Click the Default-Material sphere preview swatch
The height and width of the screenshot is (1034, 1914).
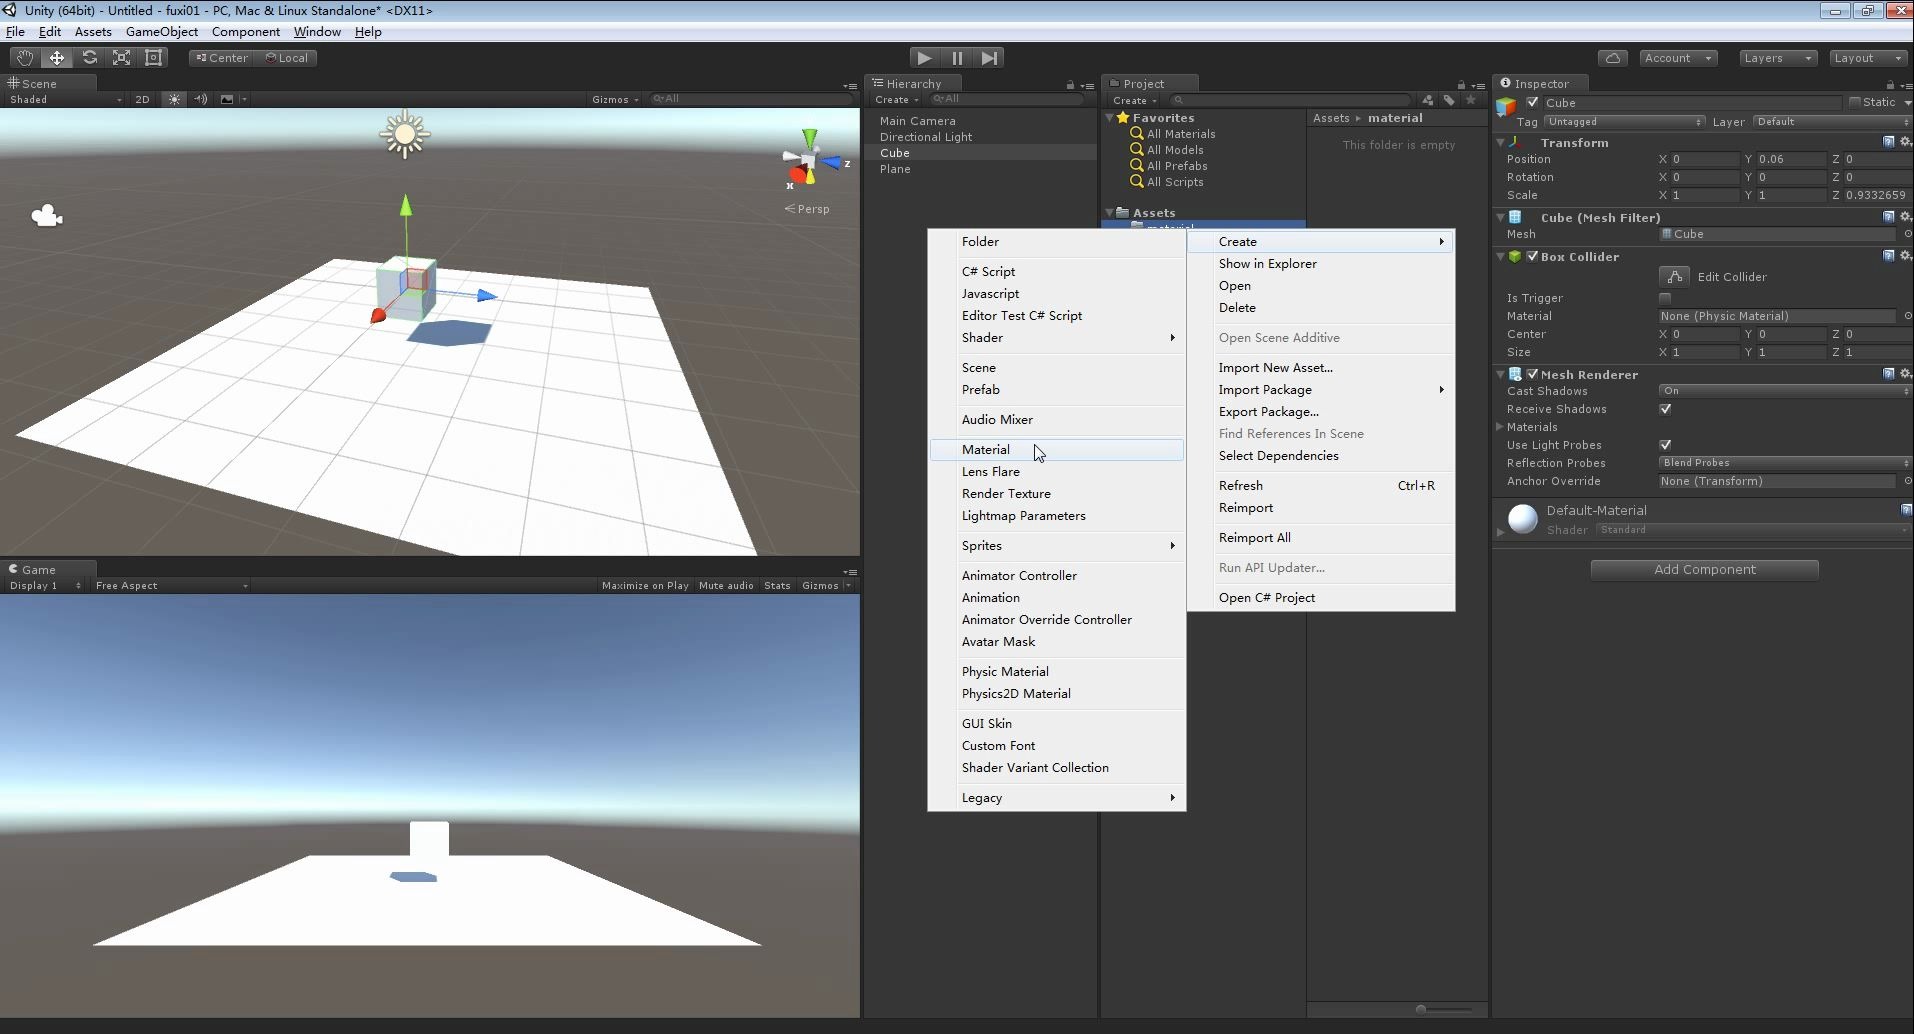[1522, 519]
